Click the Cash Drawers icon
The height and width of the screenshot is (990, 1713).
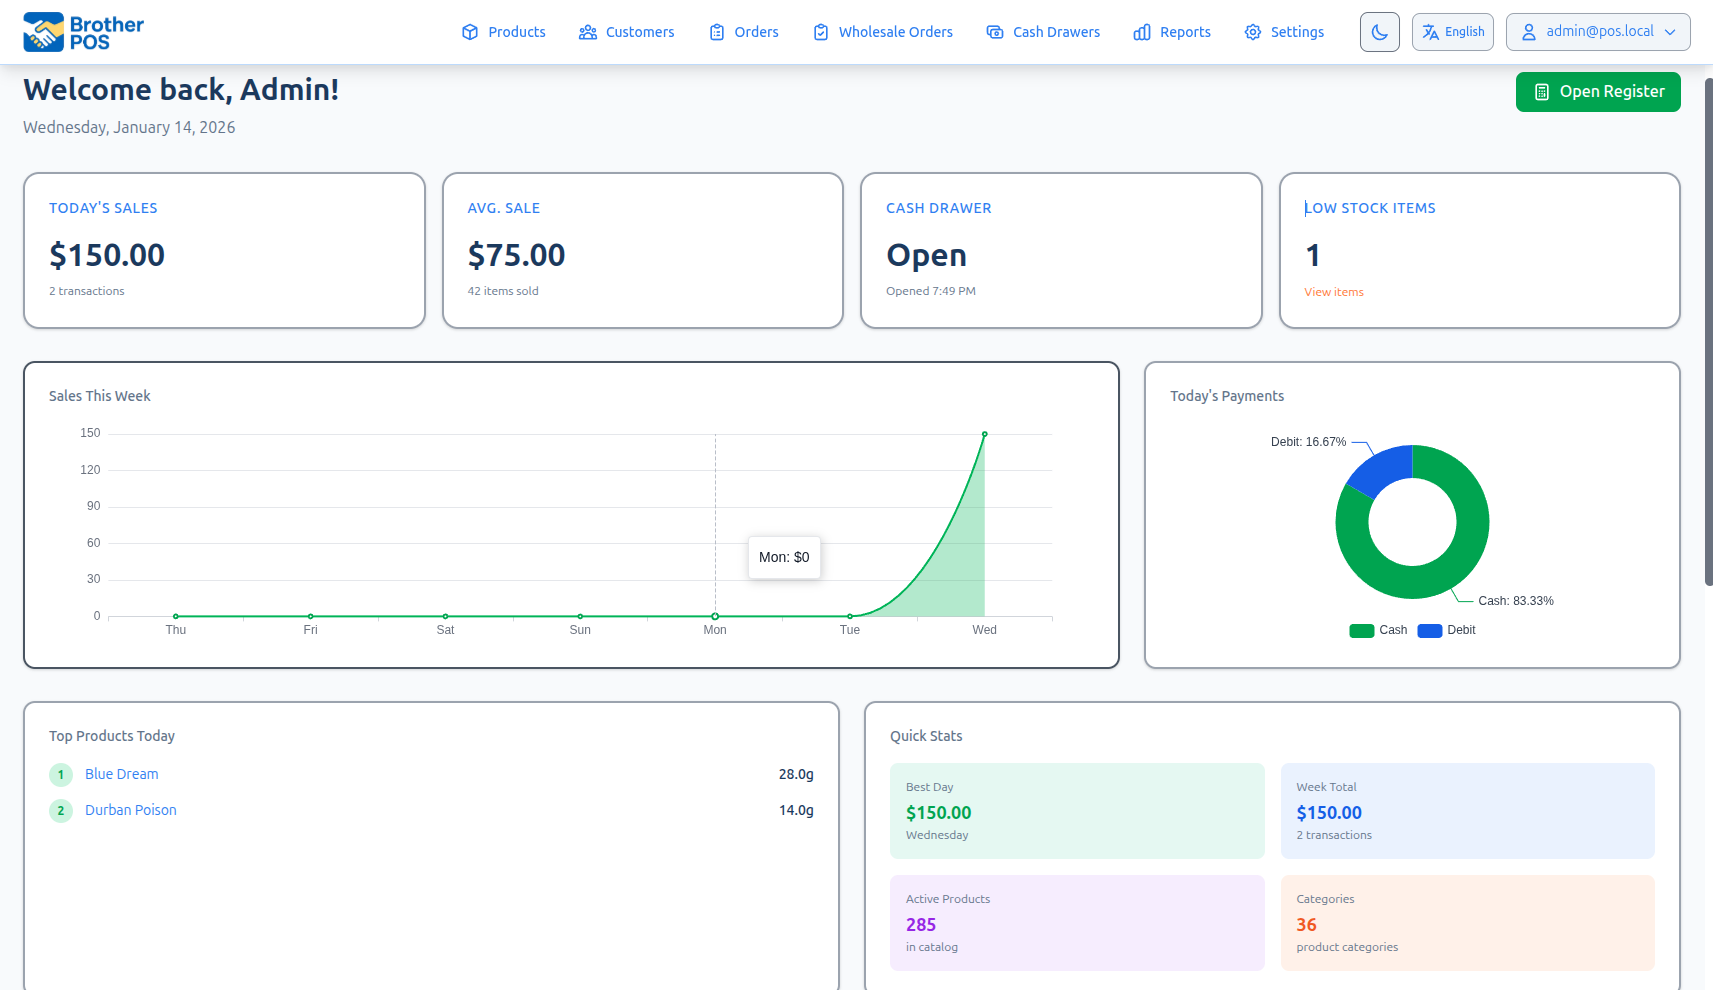click(994, 31)
